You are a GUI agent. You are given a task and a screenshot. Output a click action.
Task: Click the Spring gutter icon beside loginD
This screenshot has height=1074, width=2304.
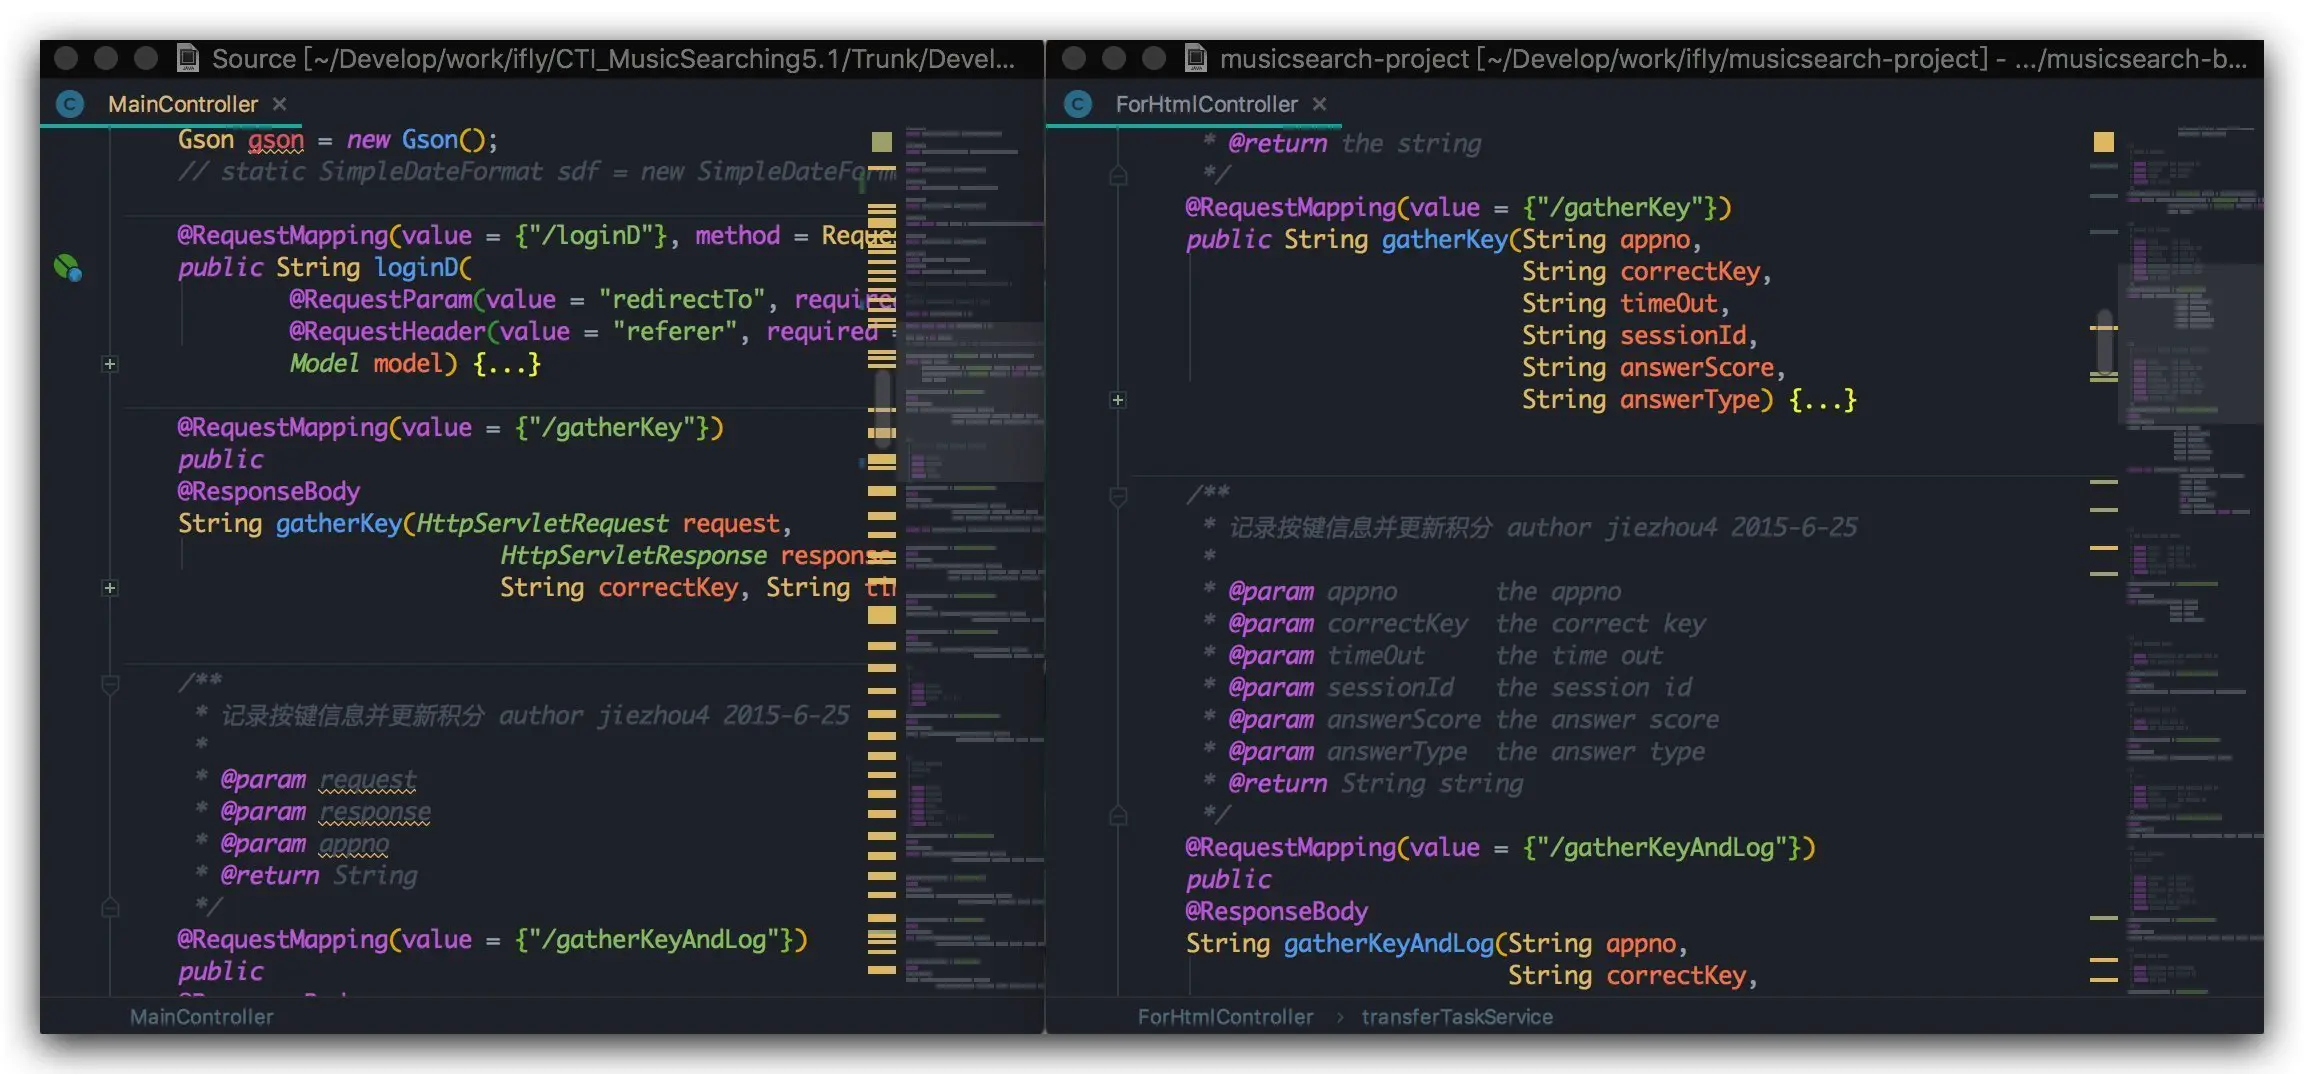click(67, 267)
